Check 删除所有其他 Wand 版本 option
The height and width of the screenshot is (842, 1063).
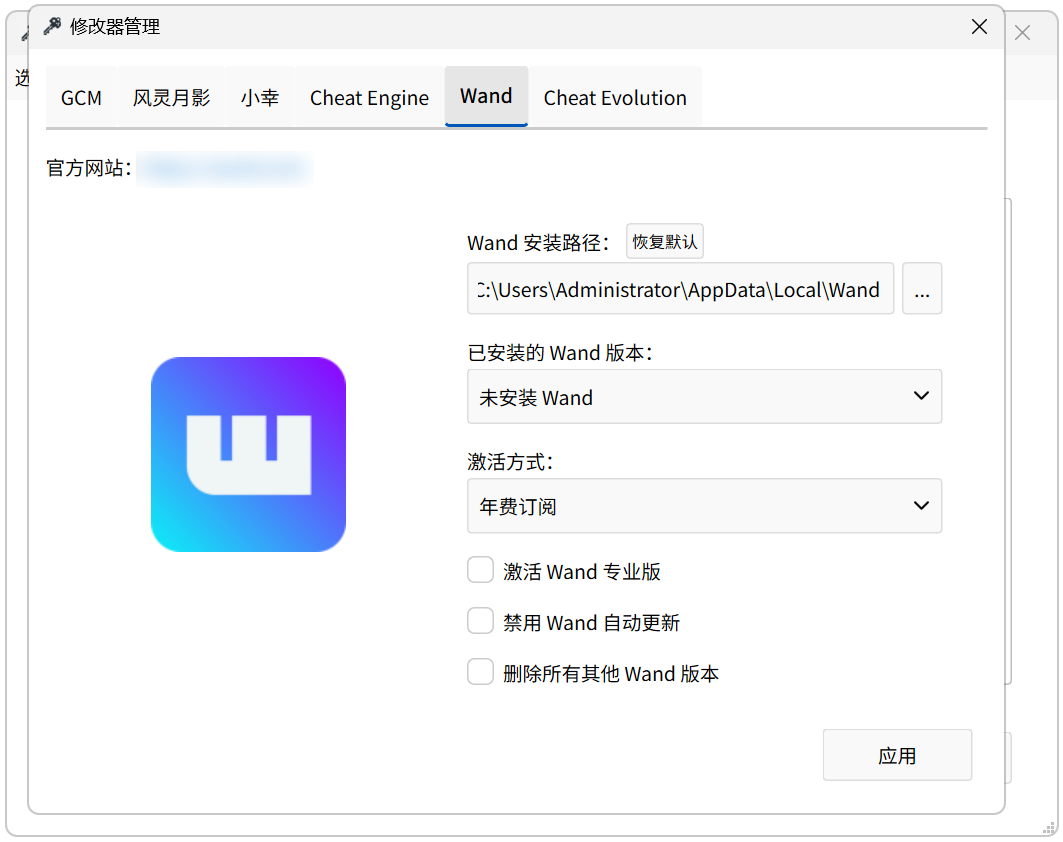click(x=481, y=672)
